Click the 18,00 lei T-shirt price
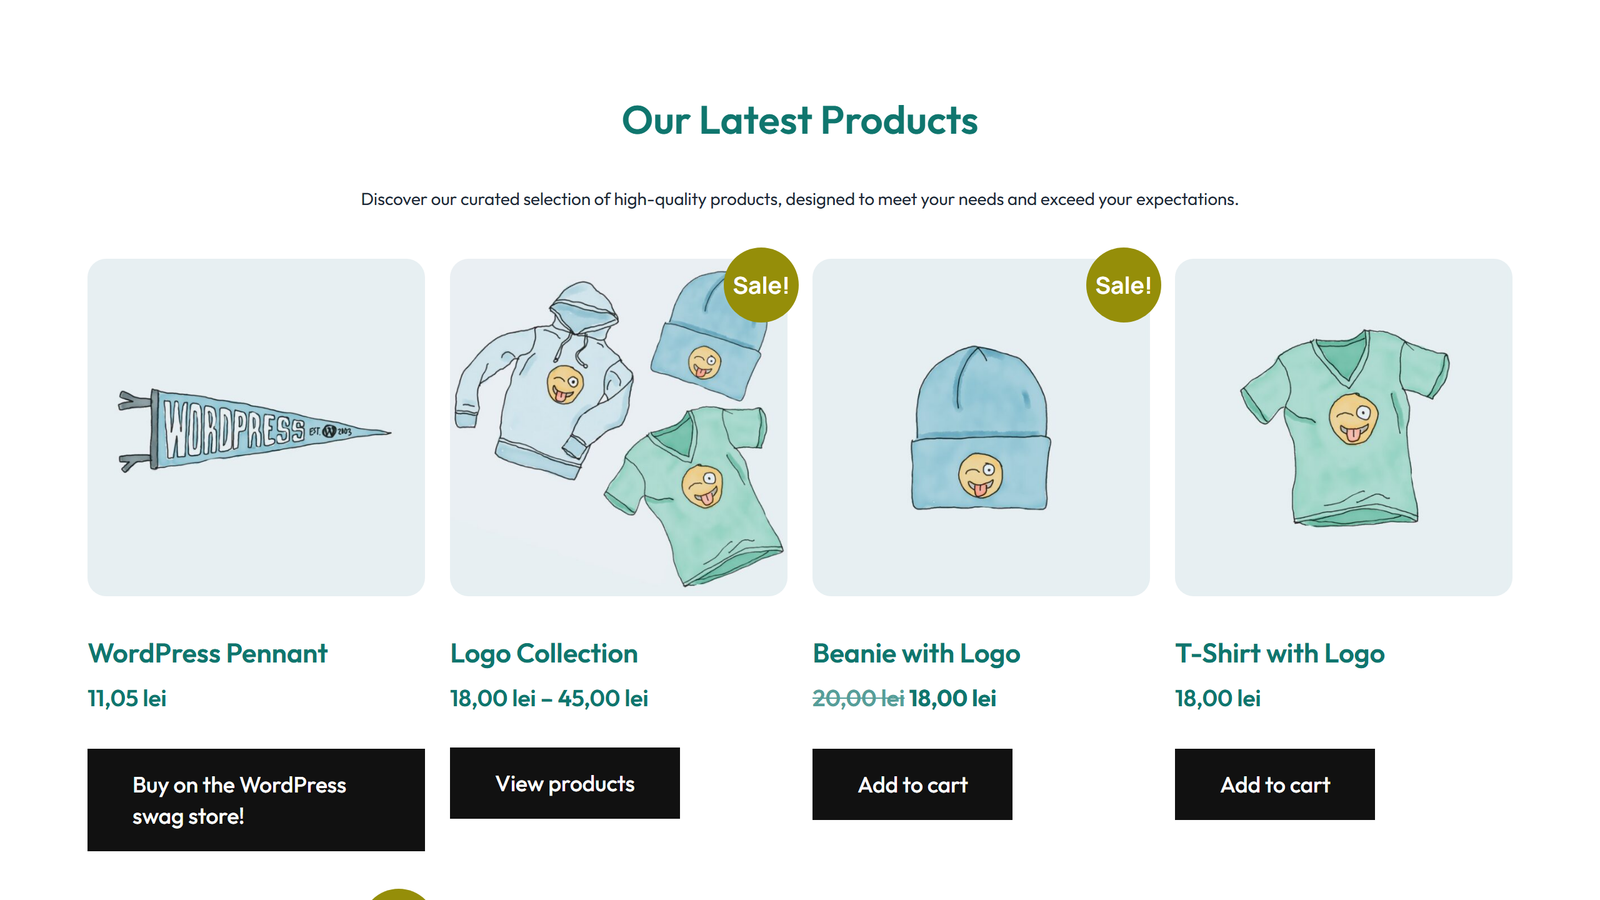 click(x=1216, y=698)
